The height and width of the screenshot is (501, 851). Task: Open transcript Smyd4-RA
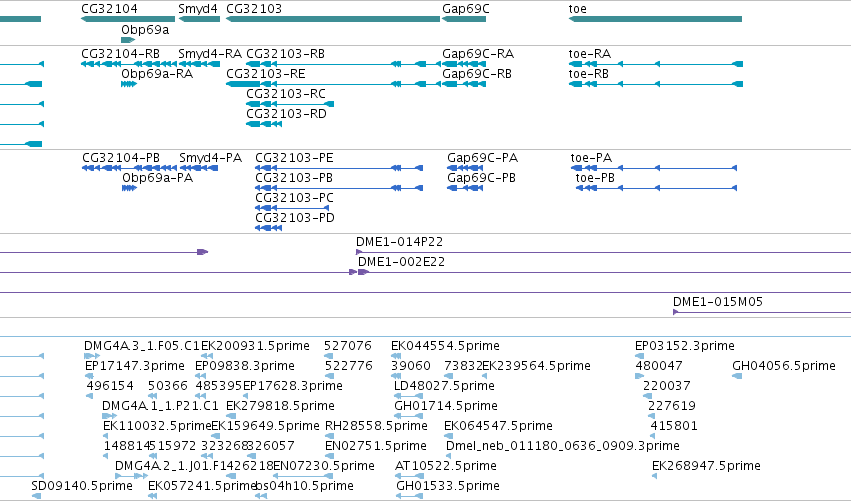pyautogui.click(x=210, y=54)
